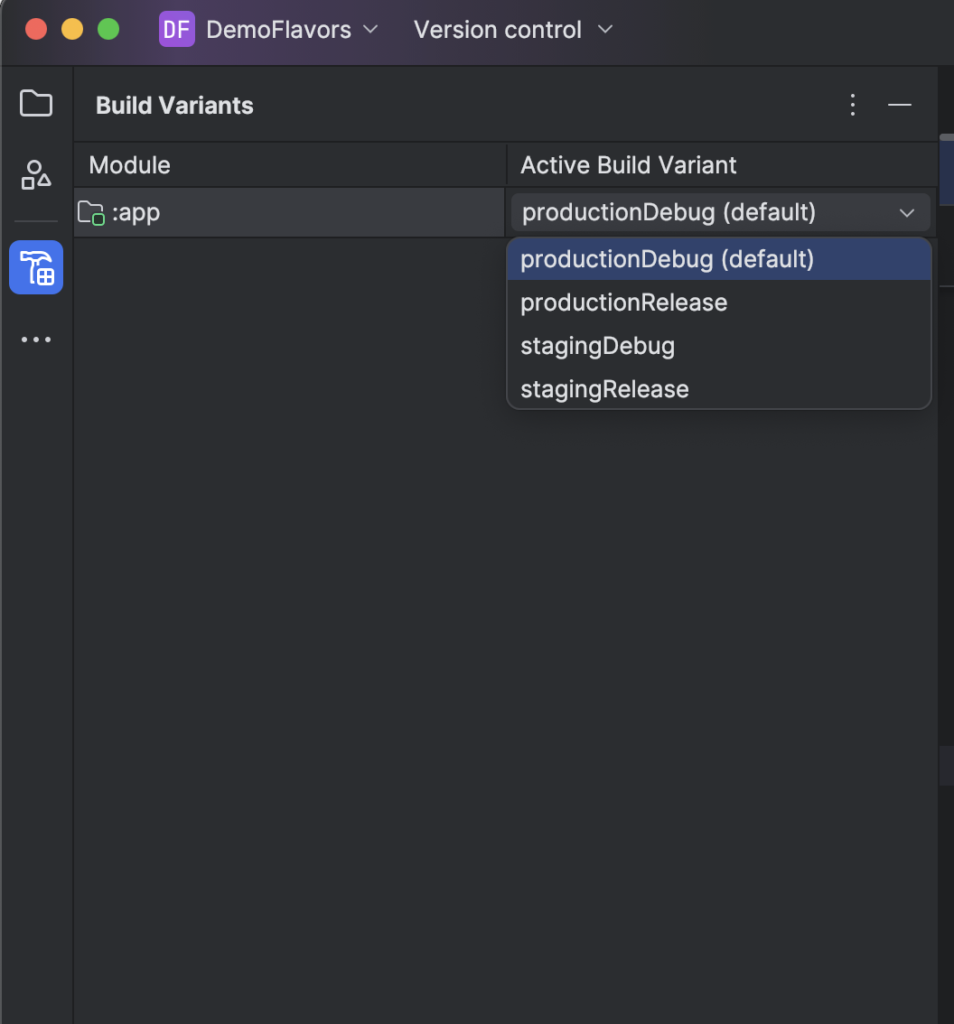
Task: Select productionRelease from the variant list
Action: pyautogui.click(x=622, y=302)
